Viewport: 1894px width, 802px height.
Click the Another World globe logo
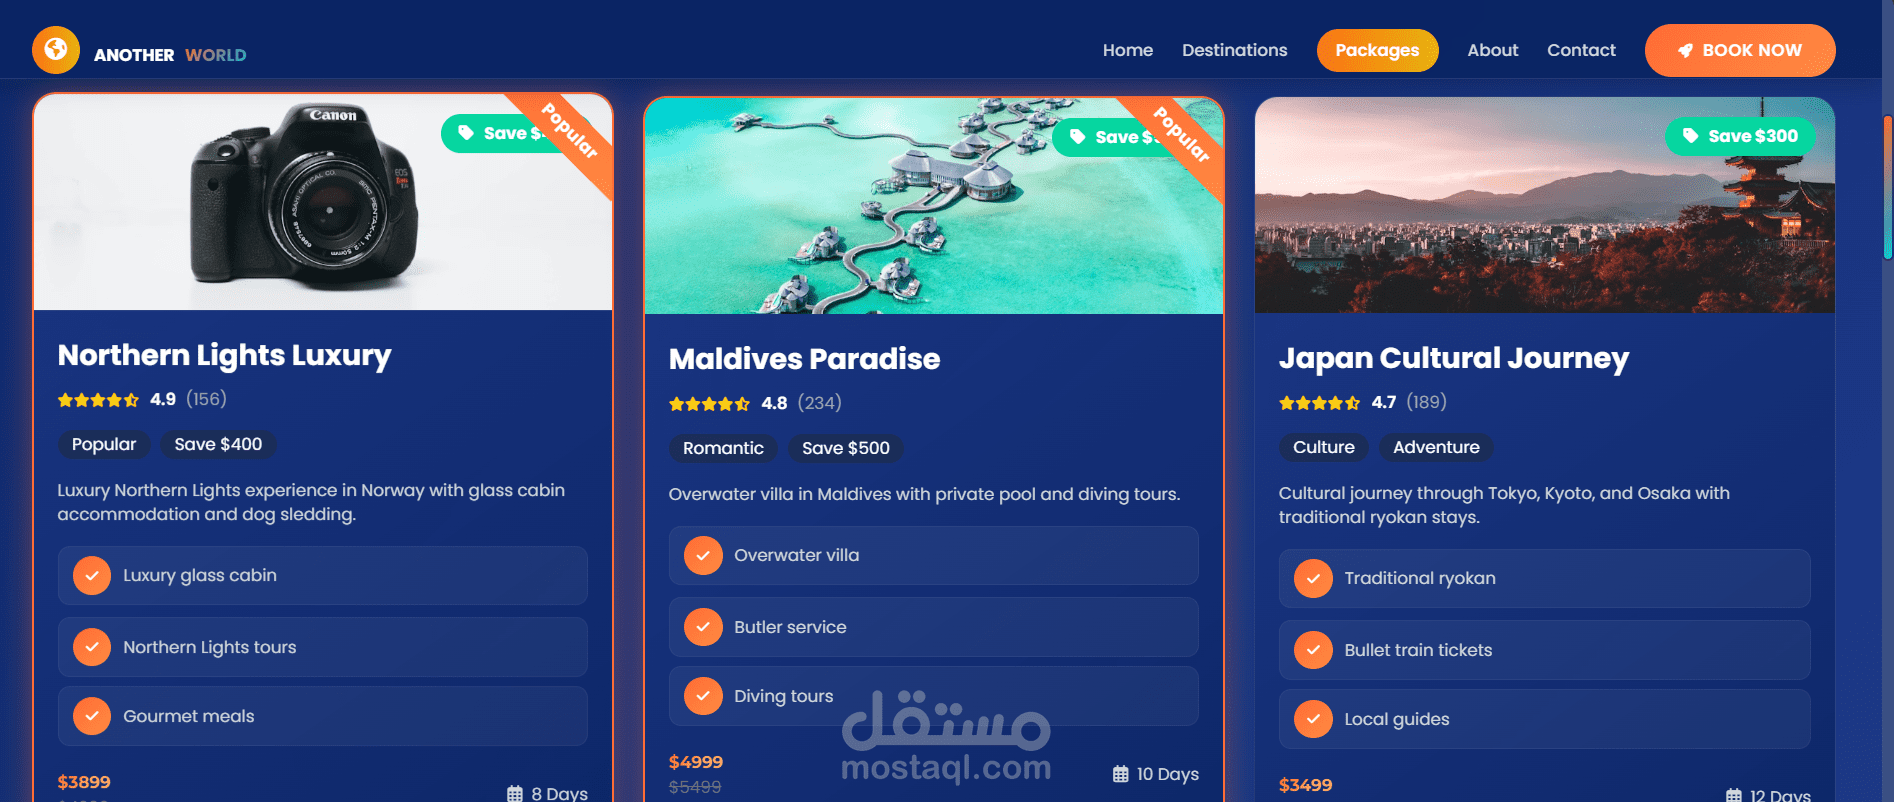coord(56,49)
